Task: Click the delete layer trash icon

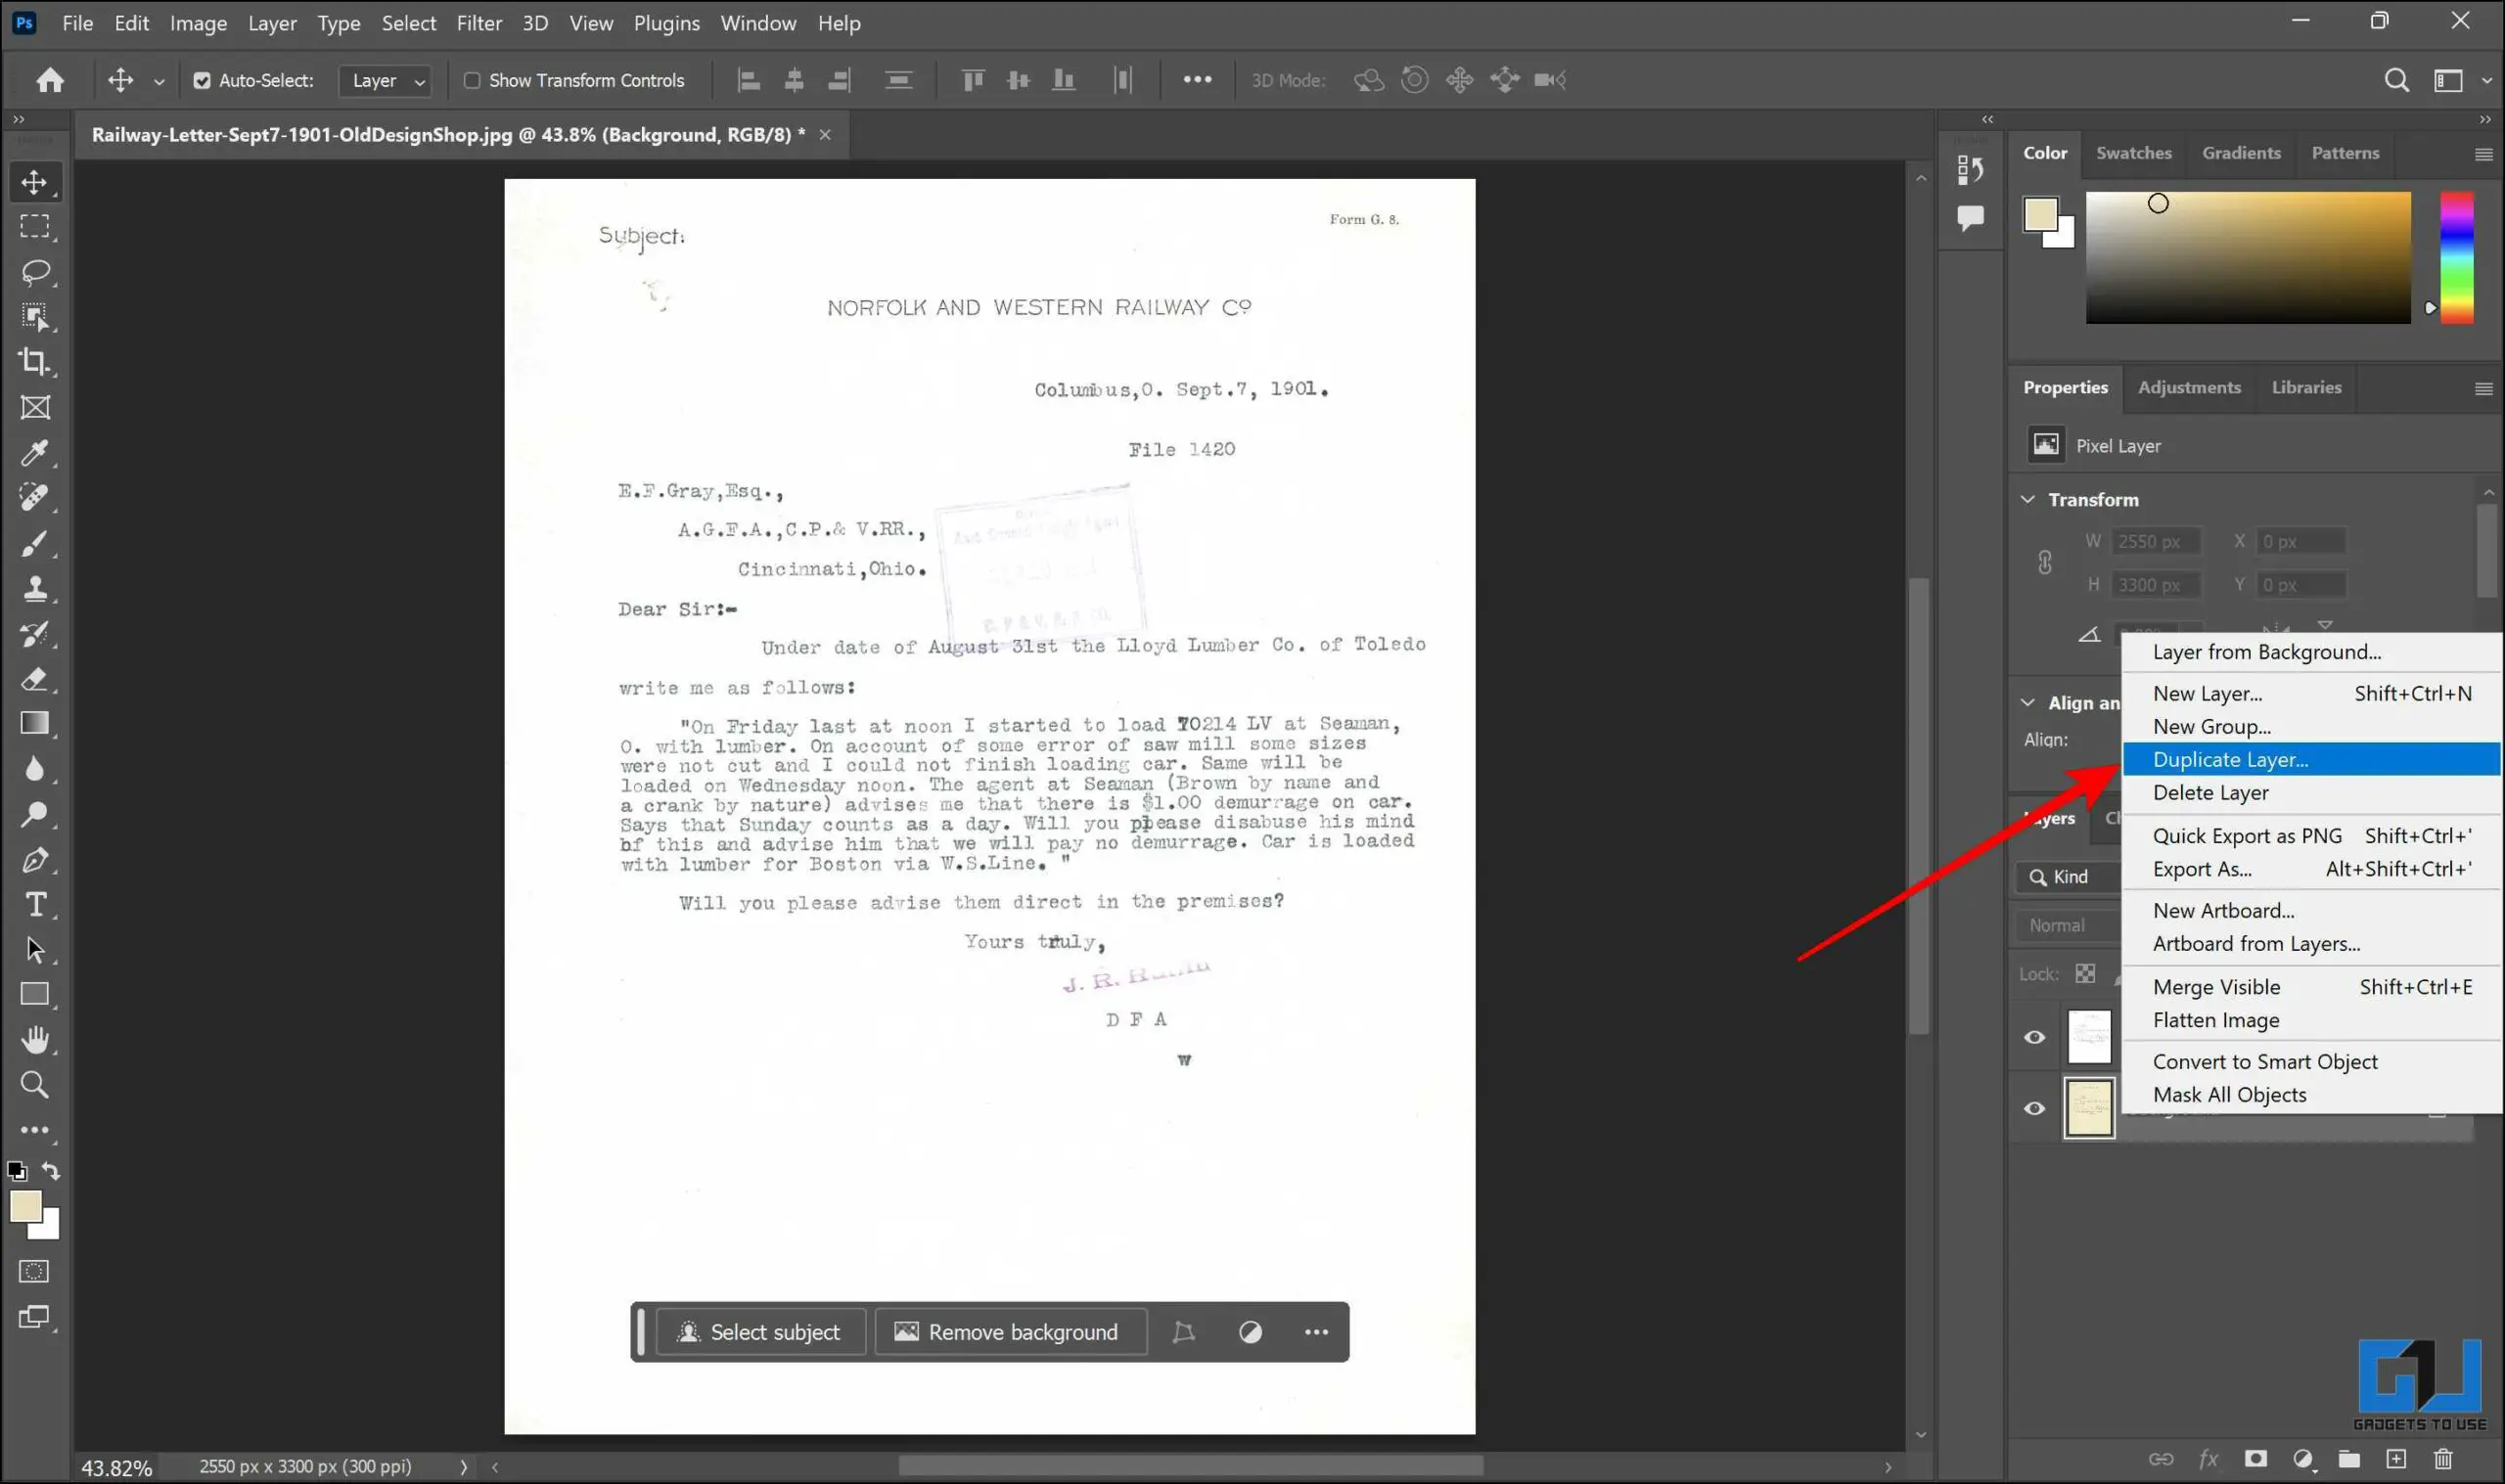Action: [x=2443, y=1459]
